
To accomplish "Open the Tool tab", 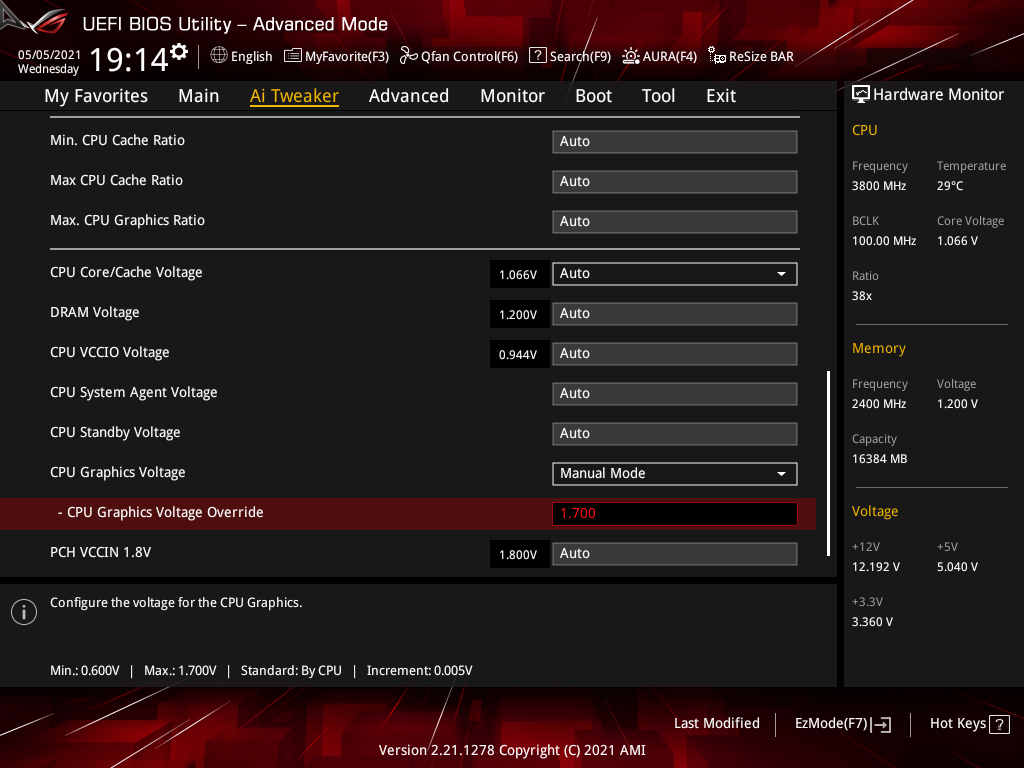I will 658,96.
